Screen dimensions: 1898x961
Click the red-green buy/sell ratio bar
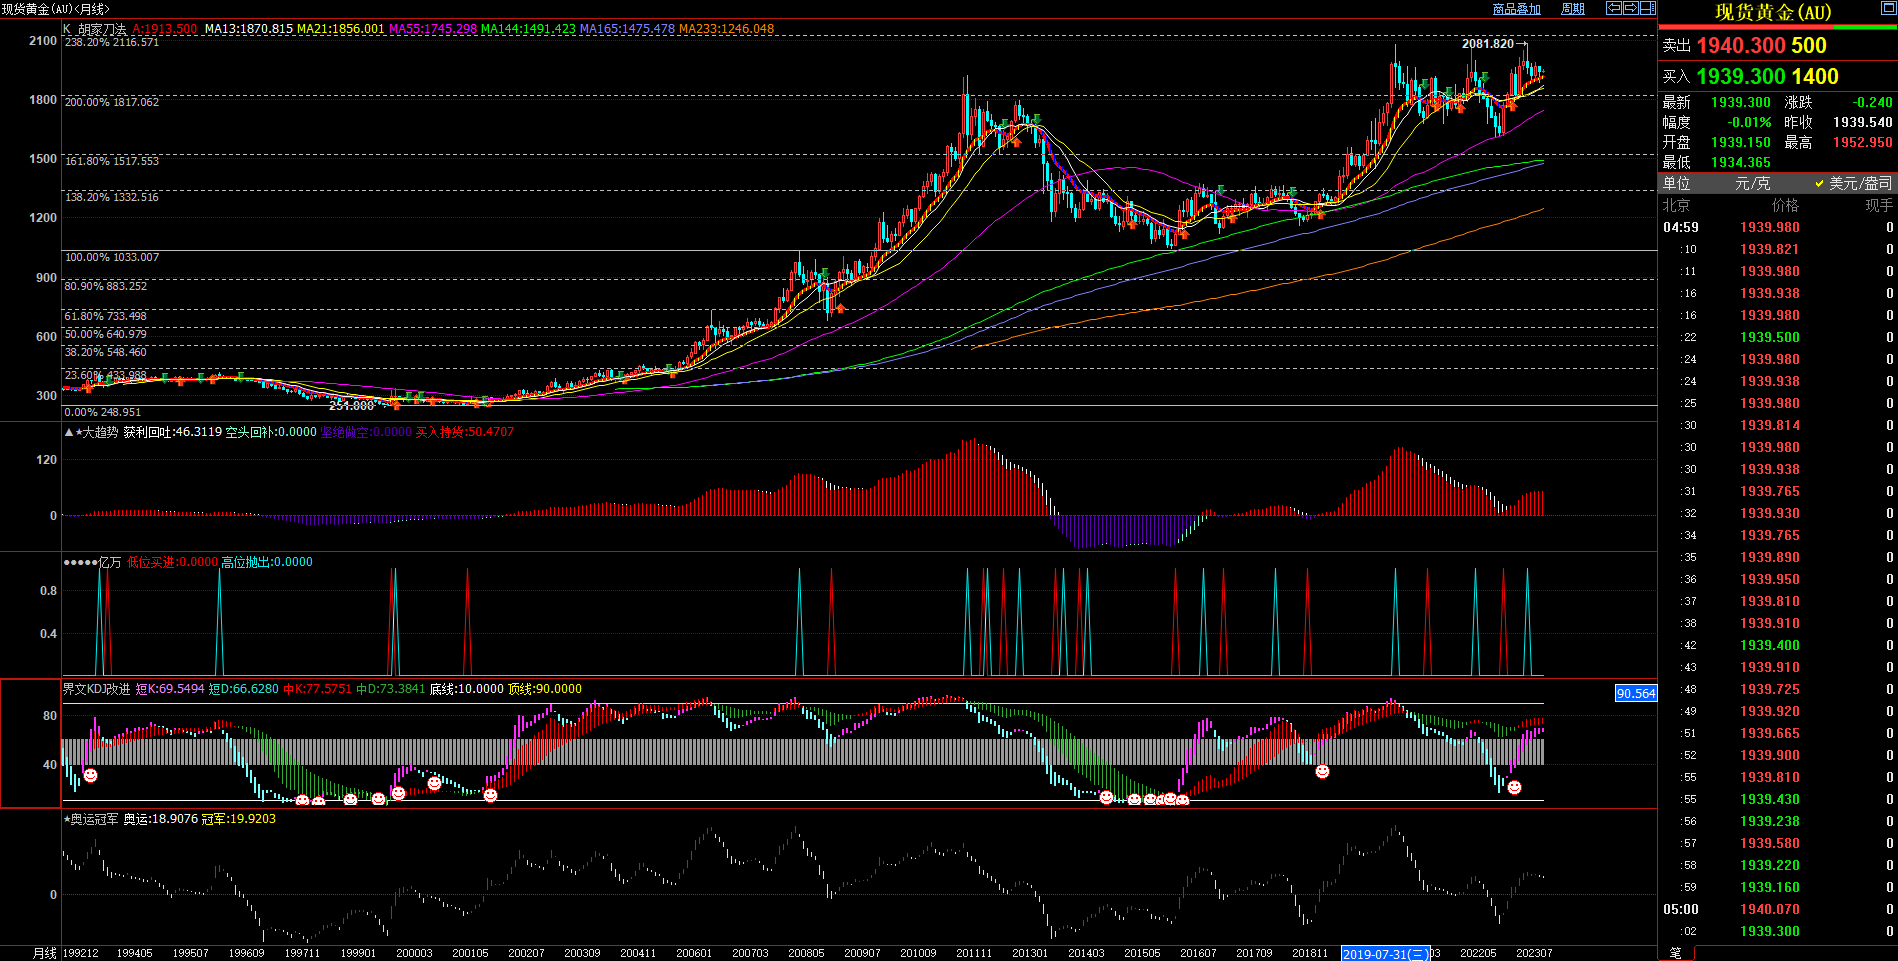click(x=1778, y=28)
